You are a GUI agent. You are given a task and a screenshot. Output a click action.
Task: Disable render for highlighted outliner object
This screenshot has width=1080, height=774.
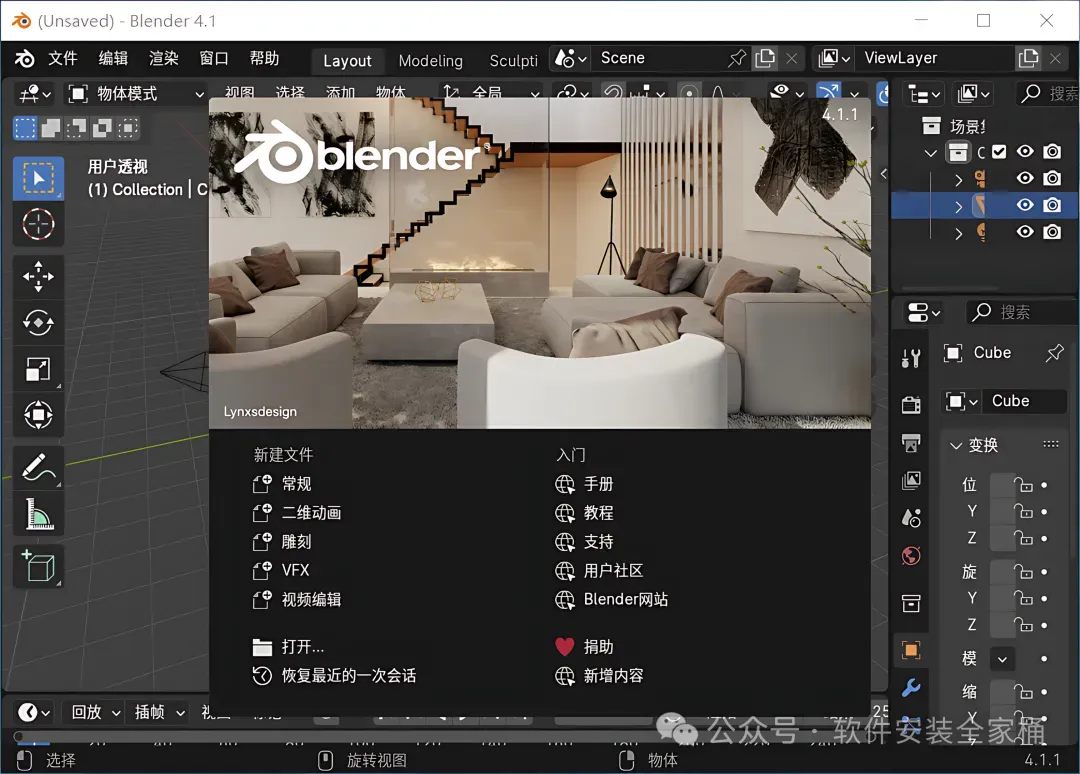1052,205
